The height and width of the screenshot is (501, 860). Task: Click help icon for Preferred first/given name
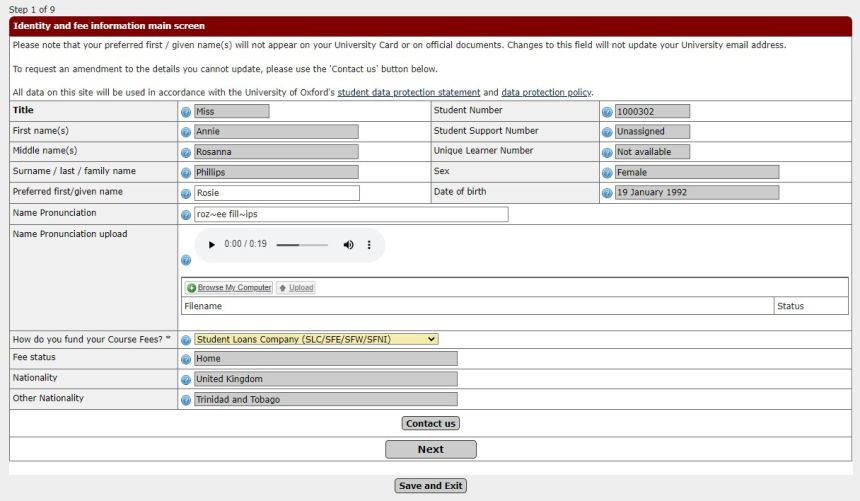(x=186, y=194)
